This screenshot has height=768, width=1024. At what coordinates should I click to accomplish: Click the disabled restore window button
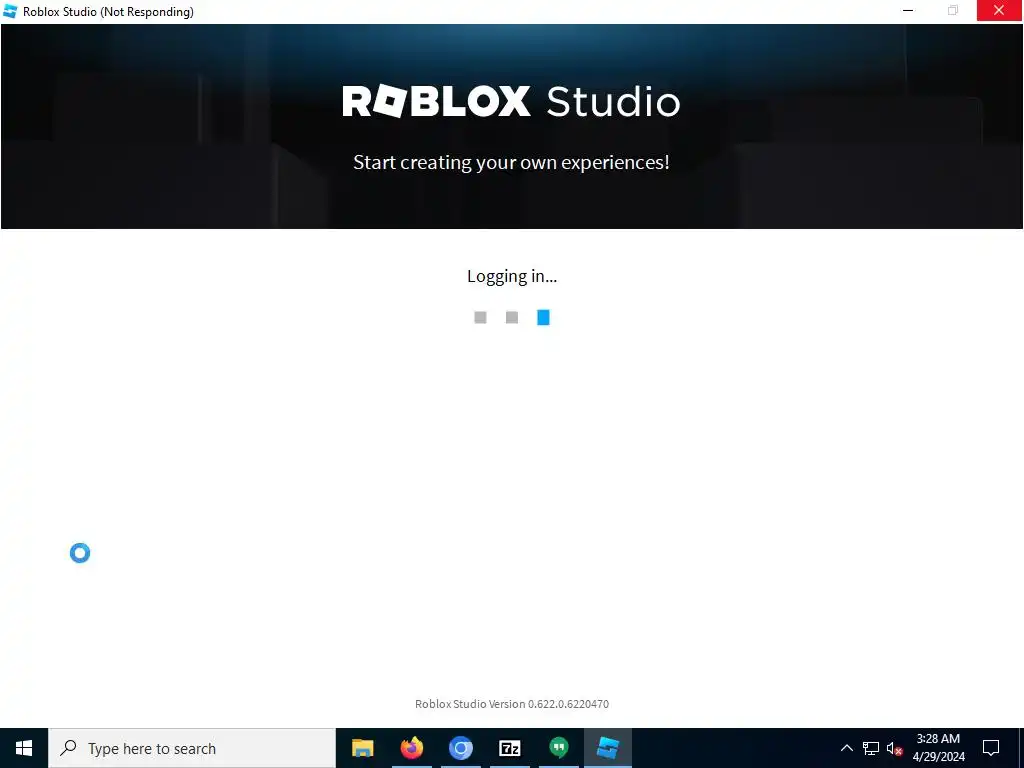pos(953,10)
